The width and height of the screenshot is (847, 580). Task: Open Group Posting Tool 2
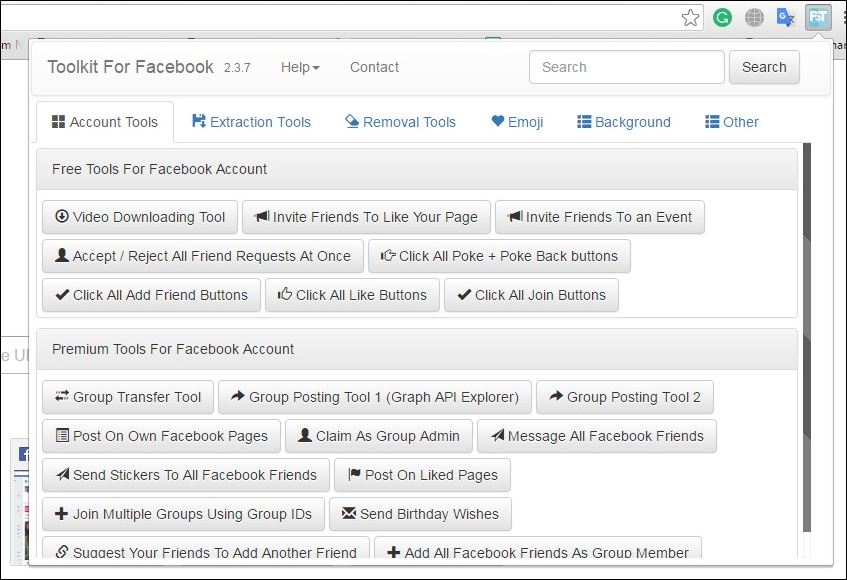[625, 397]
